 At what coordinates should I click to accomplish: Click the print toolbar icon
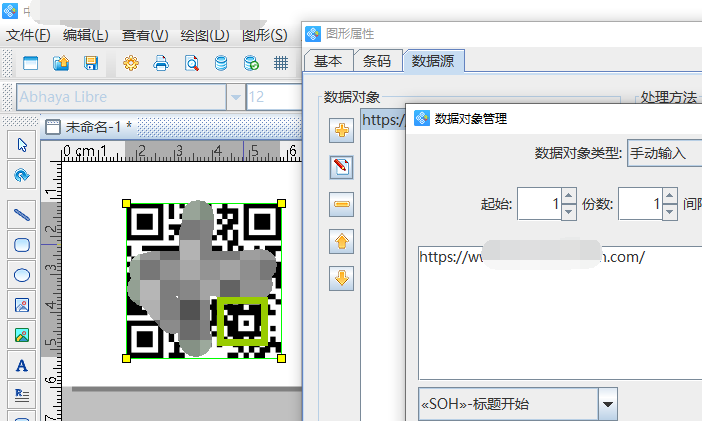161,63
